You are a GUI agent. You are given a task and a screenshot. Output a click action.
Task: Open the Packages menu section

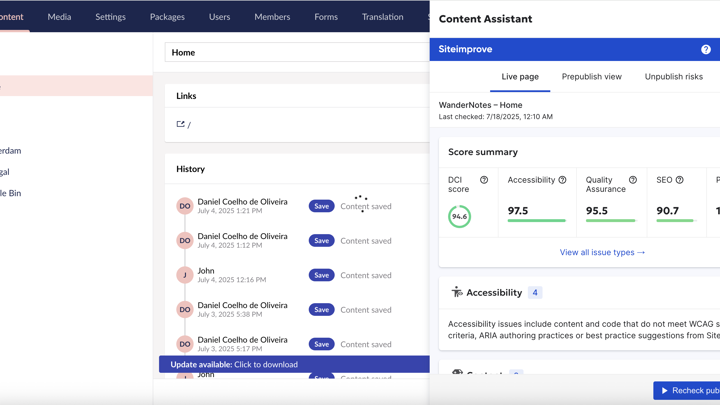pyautogui.click(x=167, y=16)
